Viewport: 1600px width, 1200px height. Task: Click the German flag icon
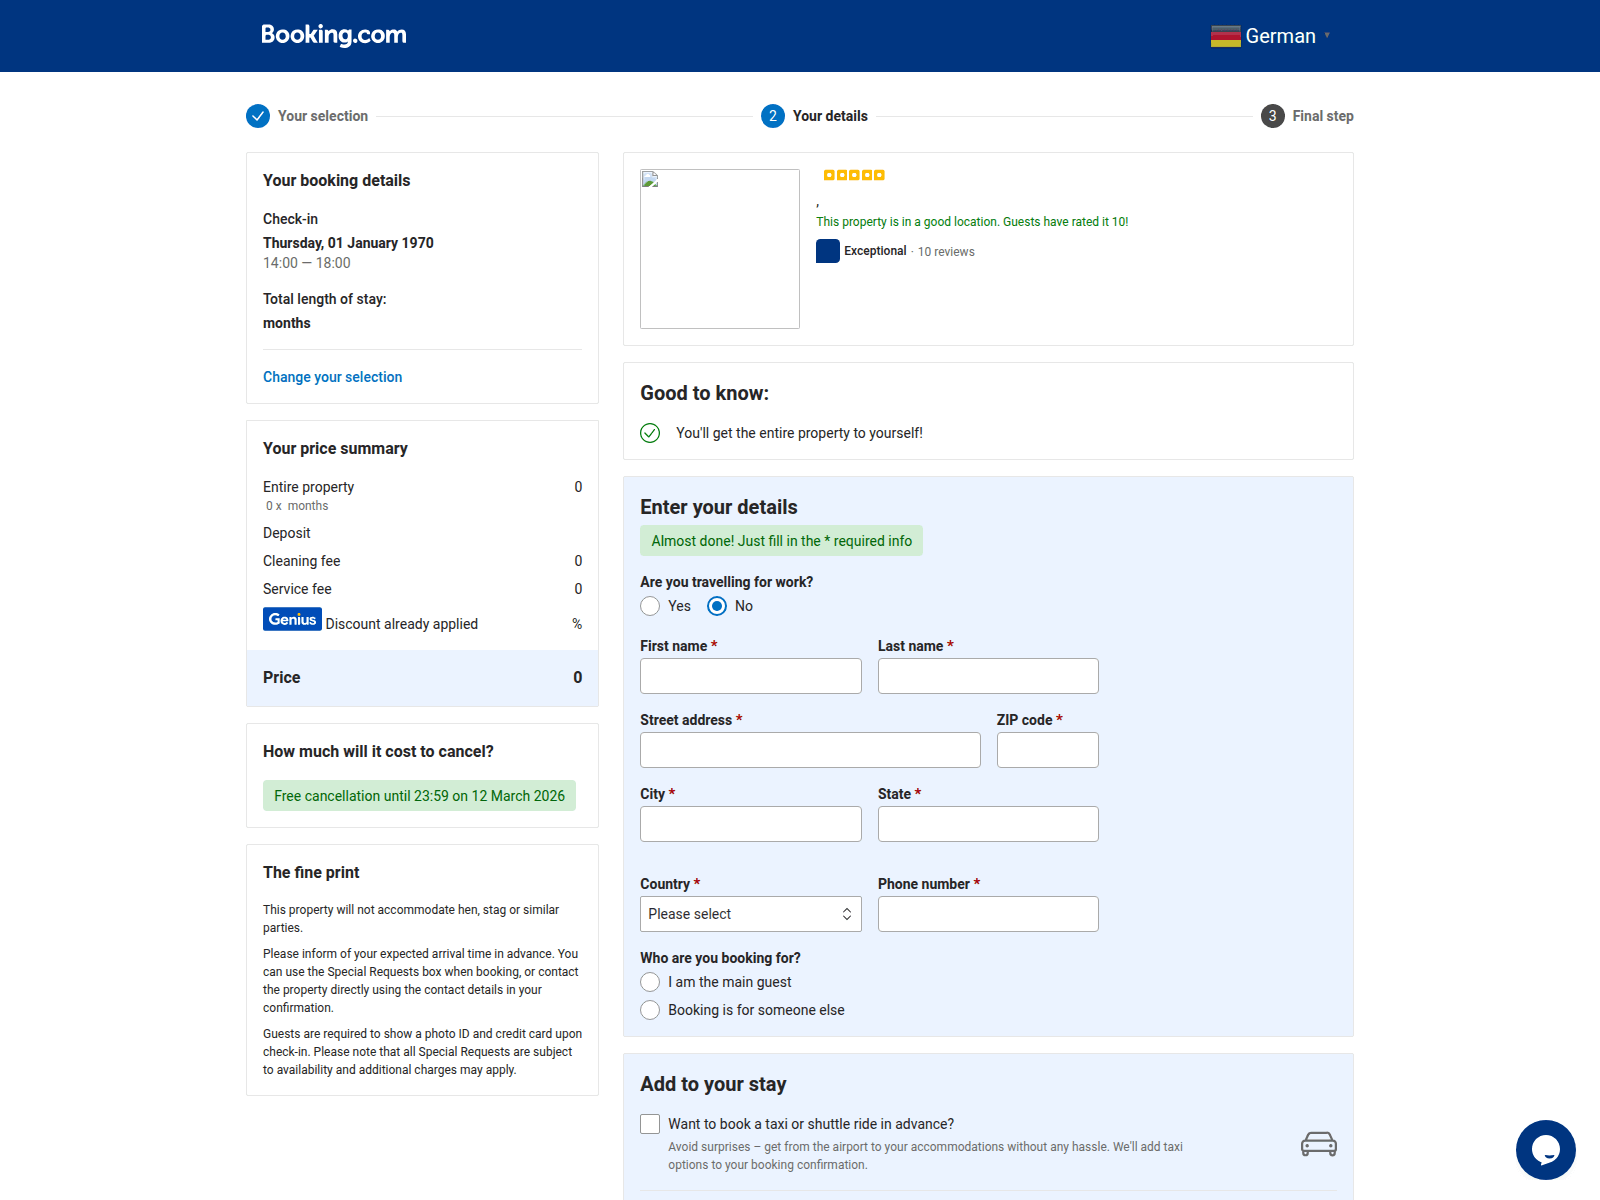[1225, 36]
